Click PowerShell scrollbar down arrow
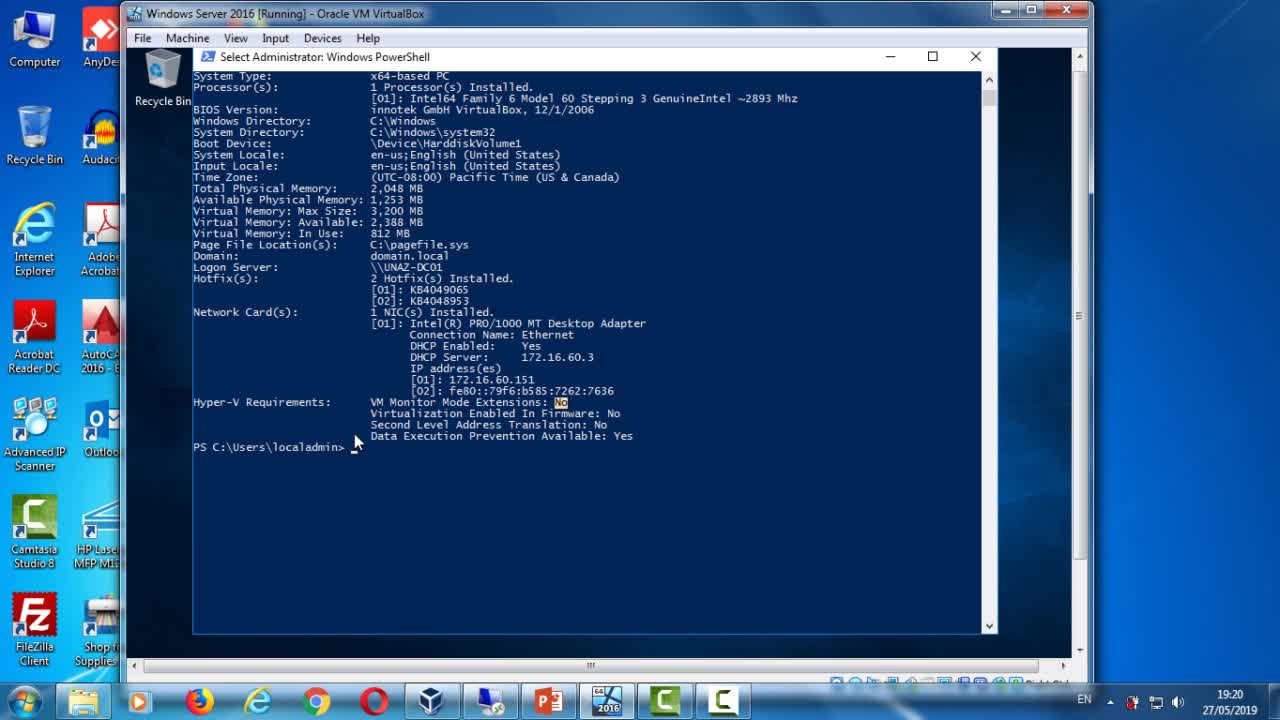This screenshot has height=720, width=1280. point(989,626)
